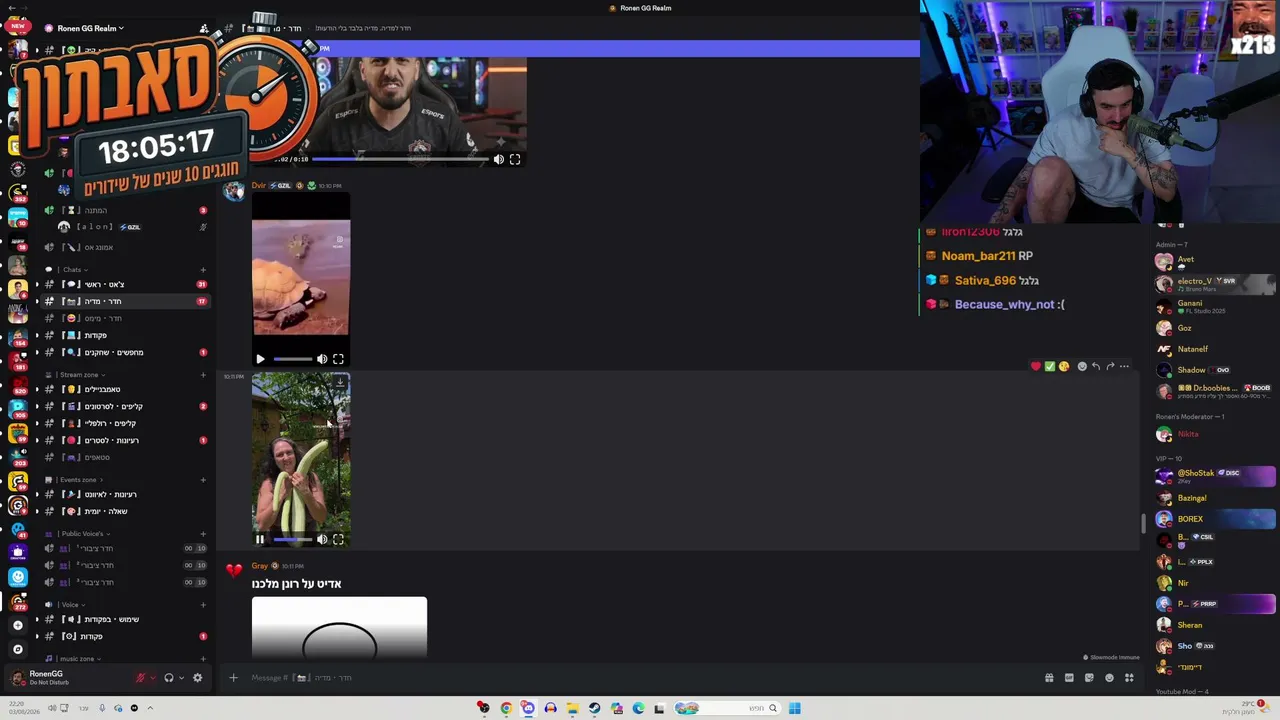The width and height of the screenshot is (1280, 720).
Task: Open the קליפים · רולפליי channel
Action: coord(127,423)
